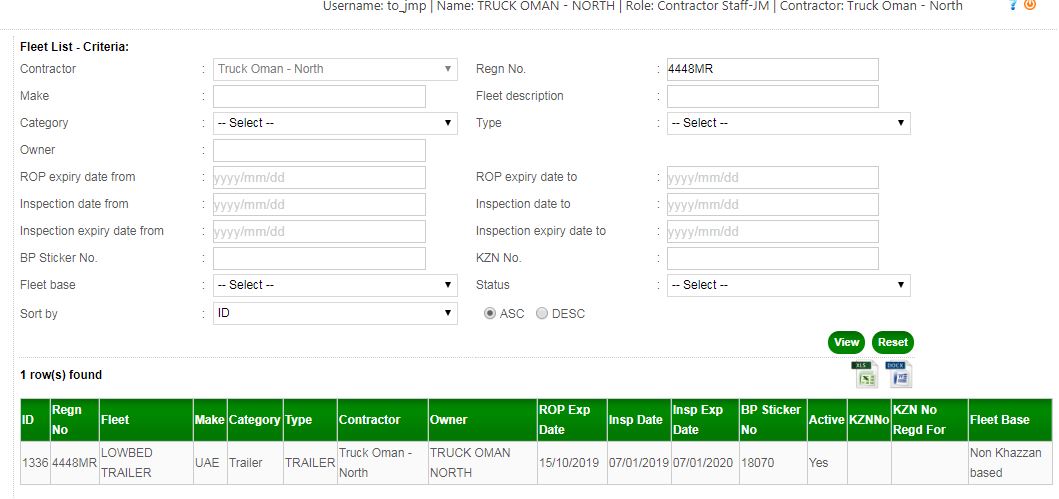Click the BP Sticker No. field
1059x499 pixels.
(x=319, y=258)
